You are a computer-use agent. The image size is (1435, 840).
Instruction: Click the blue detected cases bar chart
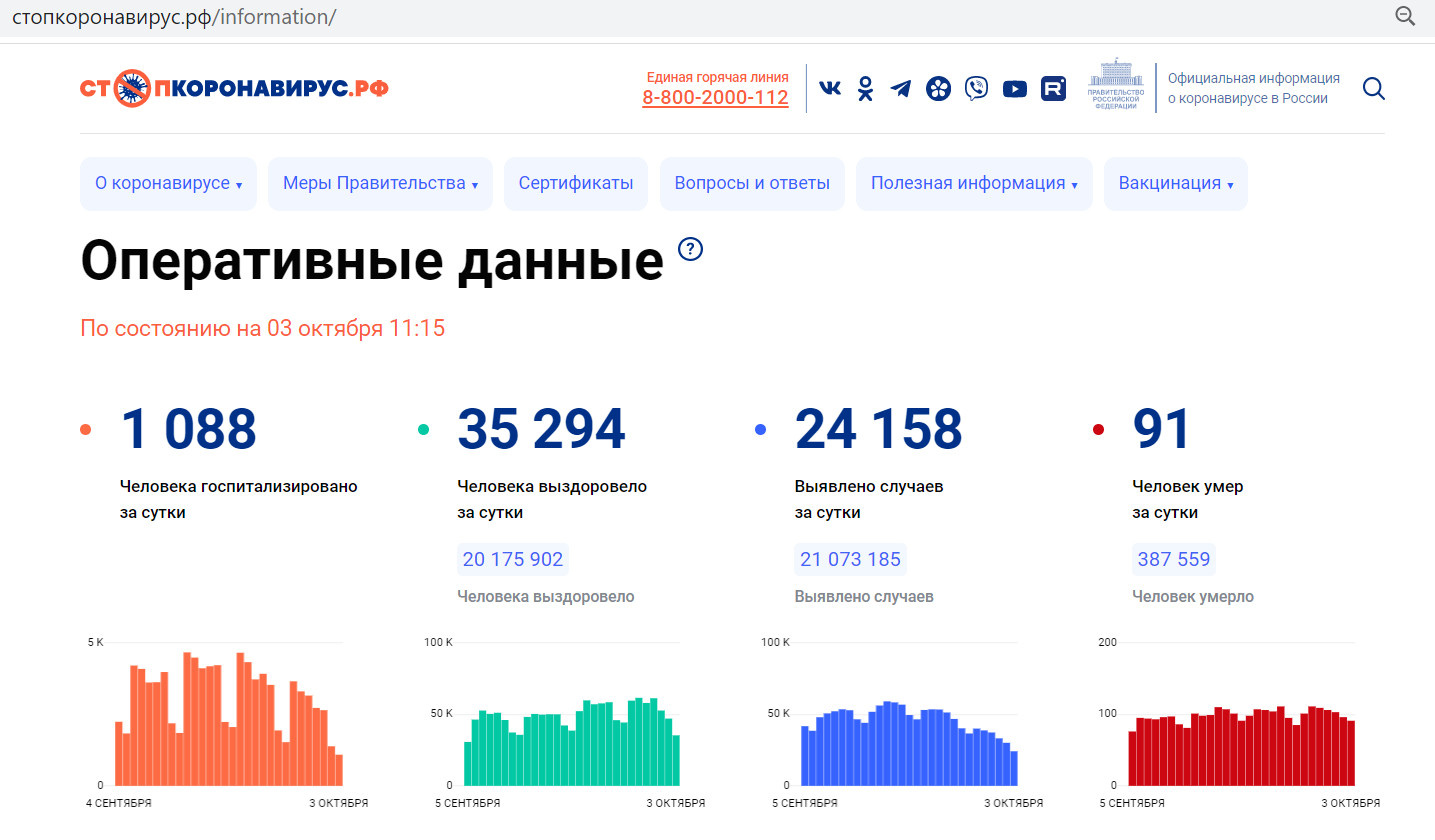(909, 743)
